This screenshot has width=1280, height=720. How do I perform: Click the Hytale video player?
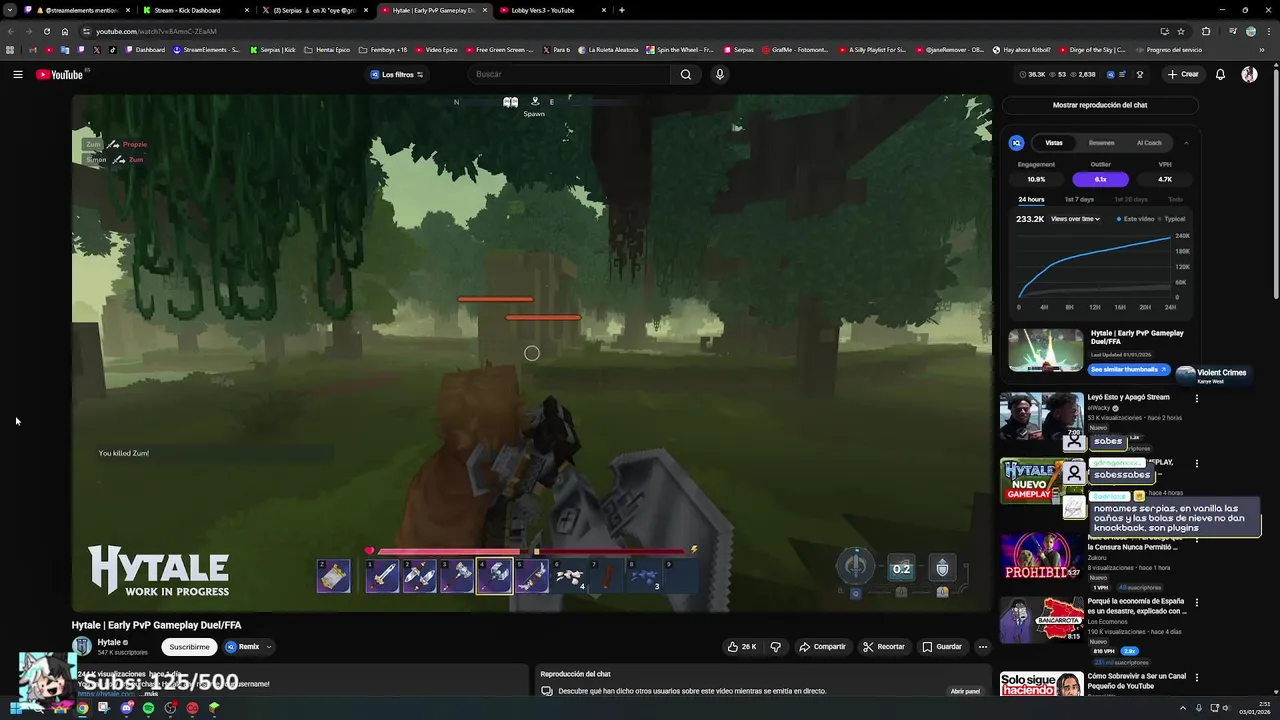[x=531, y=353]
